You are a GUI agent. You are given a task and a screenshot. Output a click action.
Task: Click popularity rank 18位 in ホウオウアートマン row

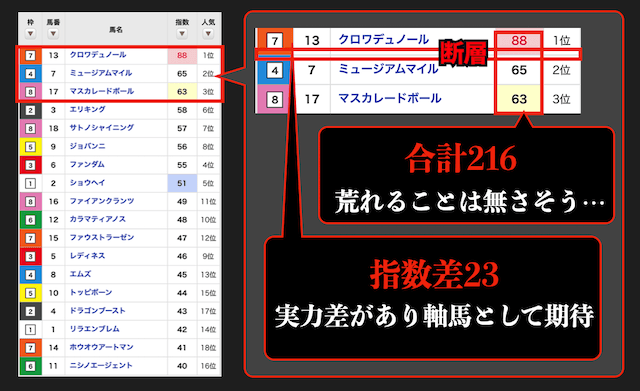pos(208,348)
